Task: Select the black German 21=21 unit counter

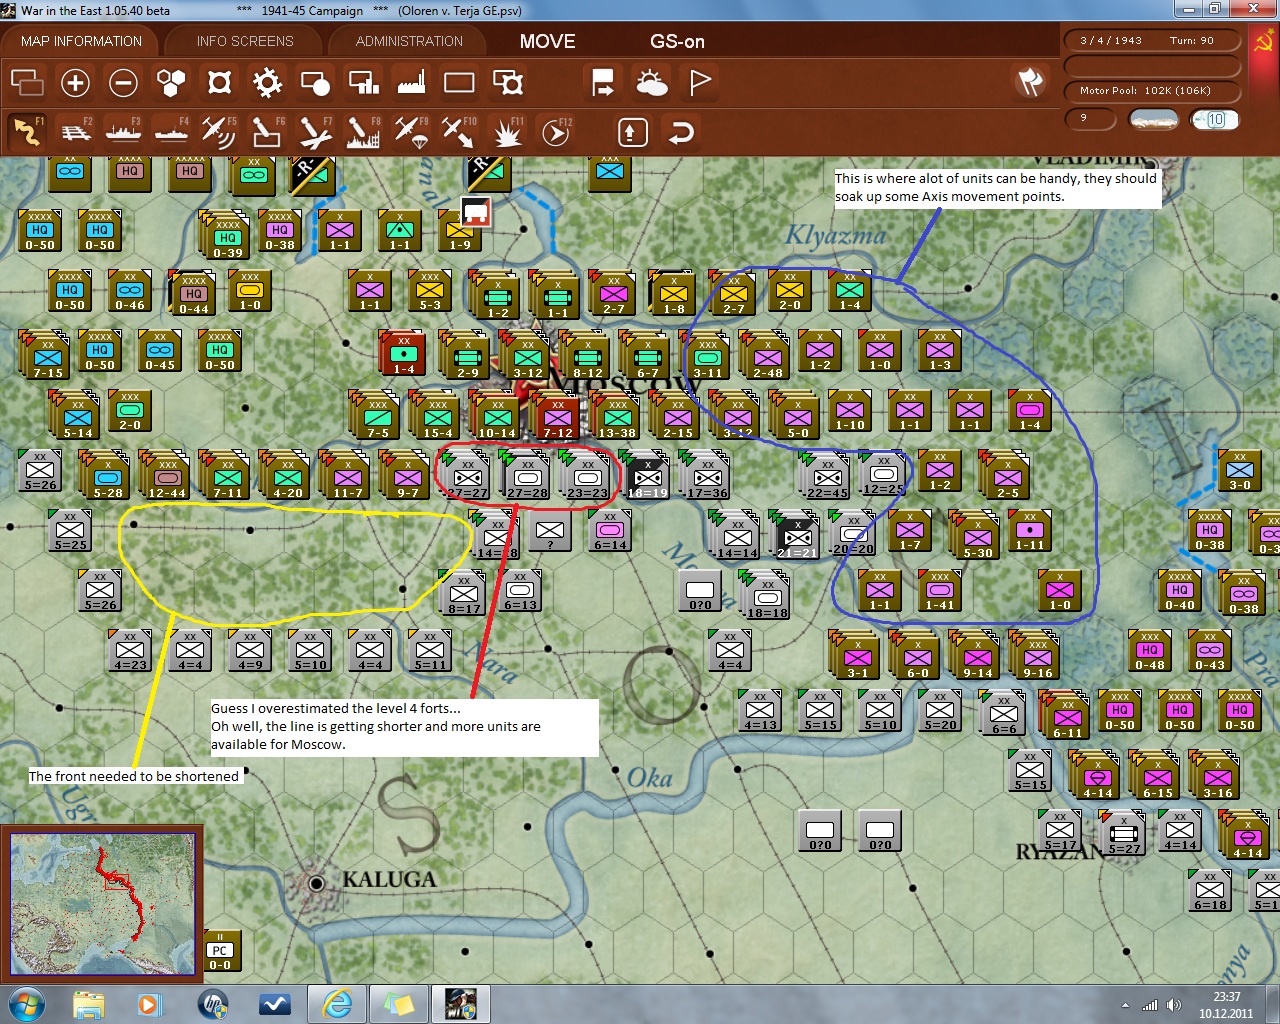Action: [797, 536]
